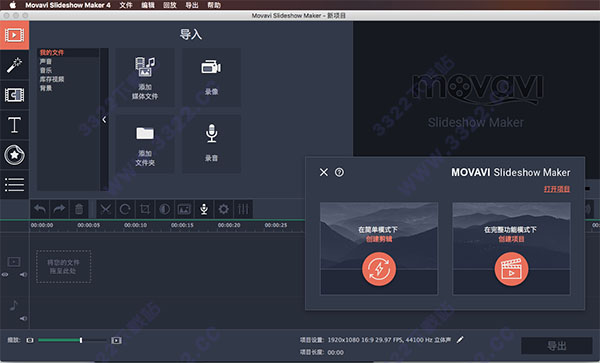Click timeline ruler at 00:00:20
This screenshot has width=600, height=363.
click(x=229, y=225)
